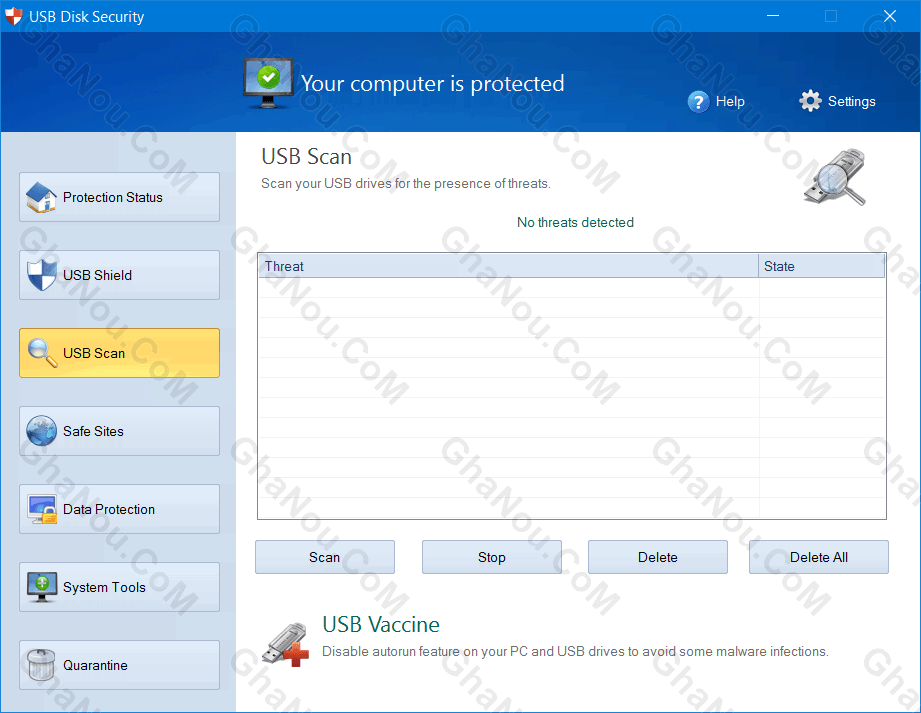921x713 pixels.
Task: Close the USB Disk Security window
Action: click(x=890, y=16)
